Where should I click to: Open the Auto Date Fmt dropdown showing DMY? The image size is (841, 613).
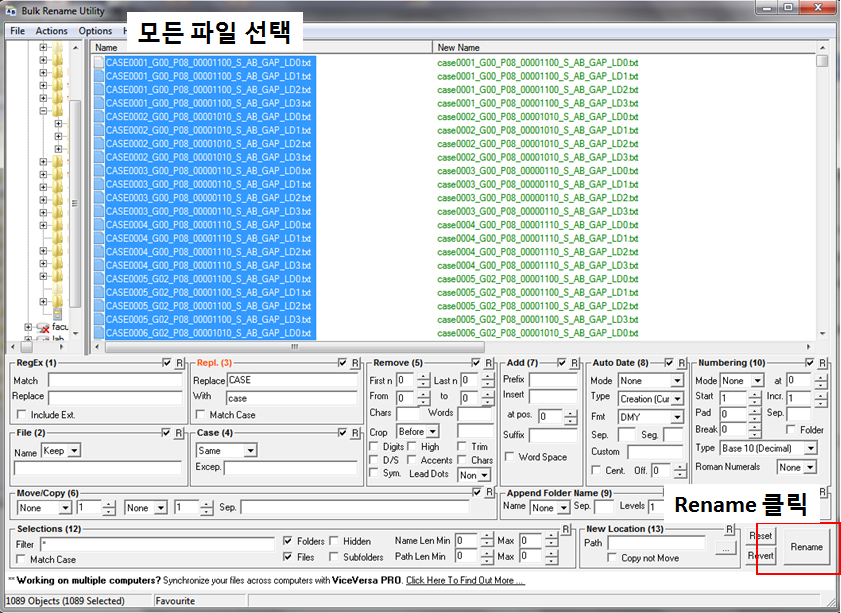pyautogui.click(x=651, y=417)
